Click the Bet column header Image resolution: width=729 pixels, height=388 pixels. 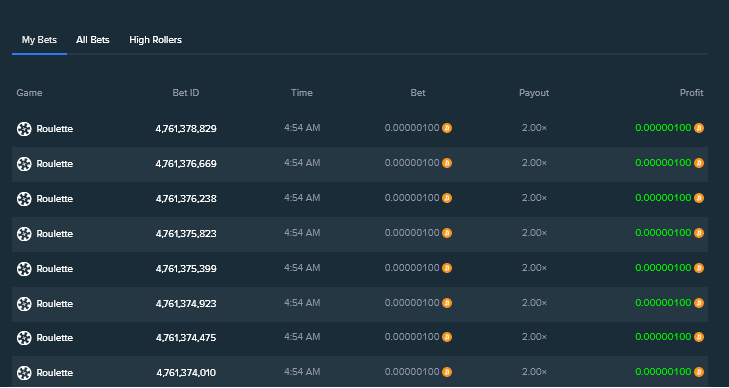coord(418,93)
